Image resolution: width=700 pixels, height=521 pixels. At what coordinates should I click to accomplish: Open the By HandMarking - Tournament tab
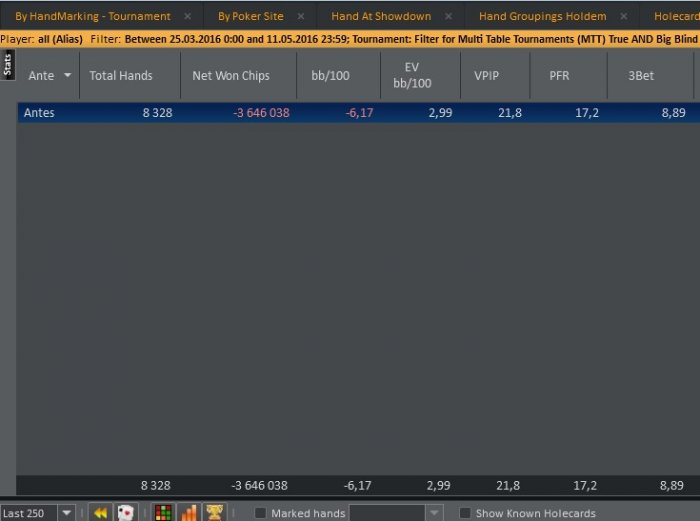92,17
